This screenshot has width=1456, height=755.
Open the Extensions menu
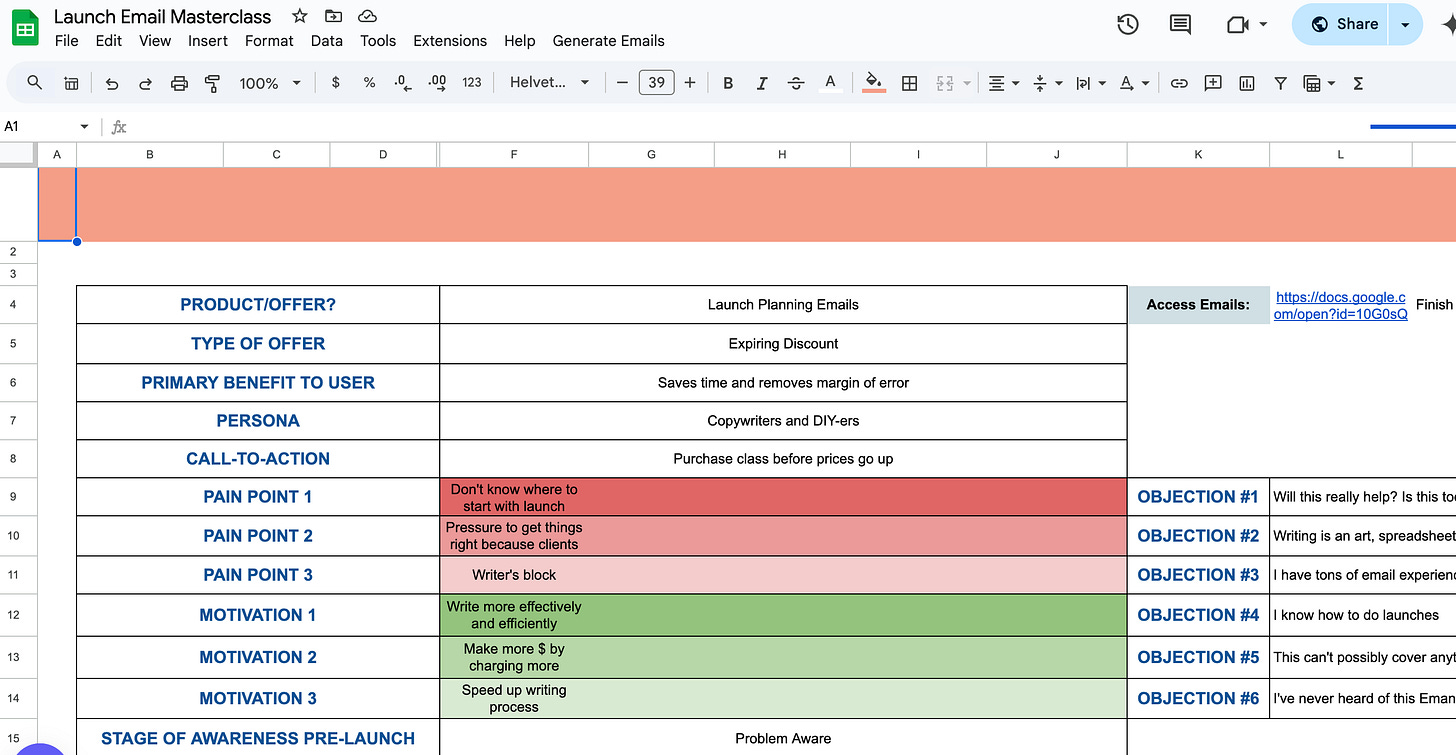tap(450, 41)
